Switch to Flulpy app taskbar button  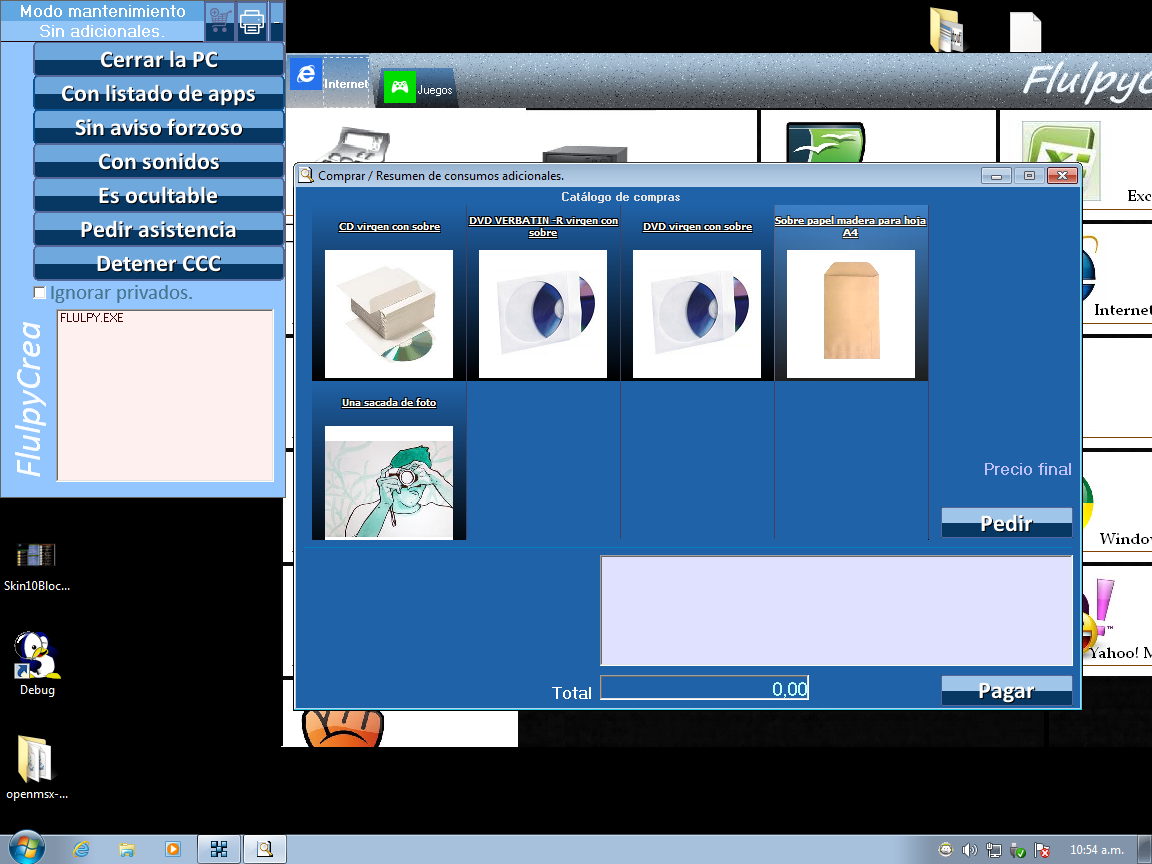pos(219,849)
